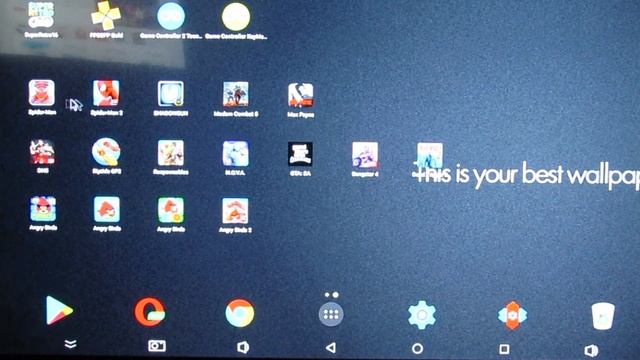This screenshot has width=640, height=360.
Task: Launch Chrome browser from the dock
Action: [x=240, y=313]
